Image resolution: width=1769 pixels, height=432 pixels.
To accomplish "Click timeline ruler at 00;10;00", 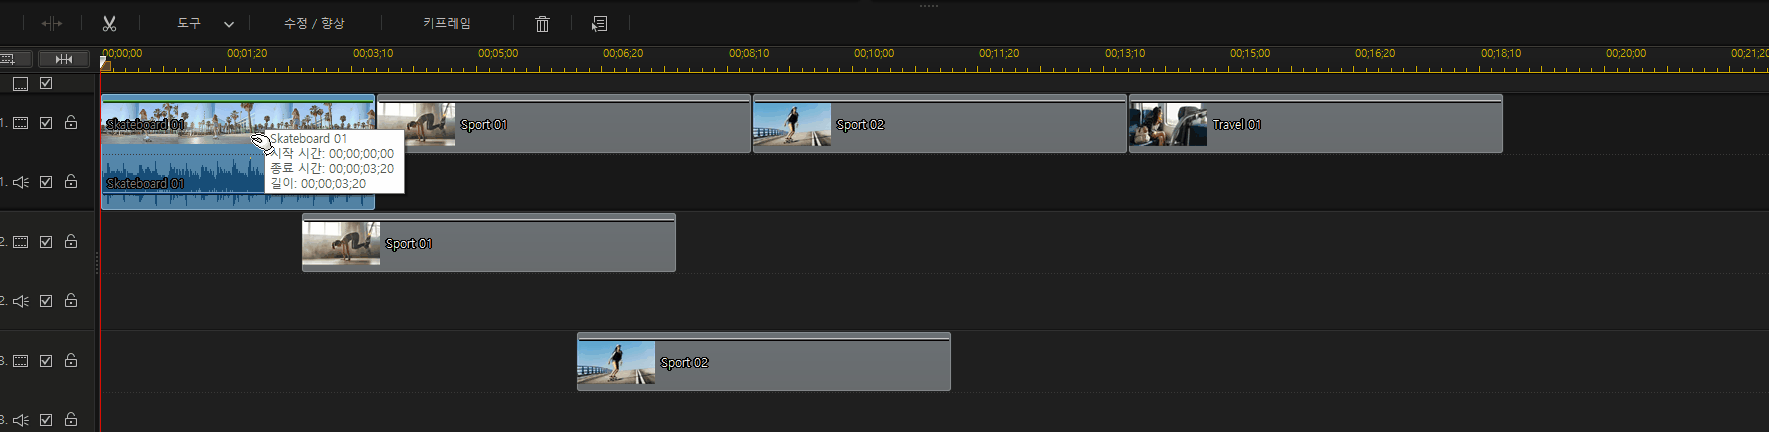I will click(x=874, y=60).
